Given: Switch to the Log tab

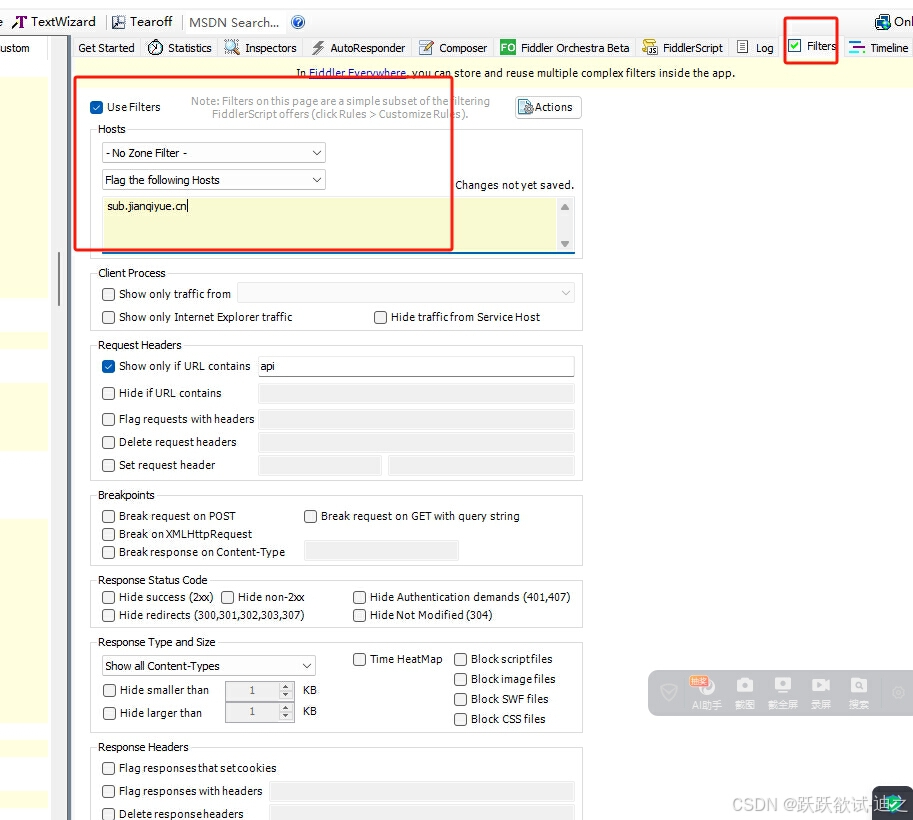Looking at the screenshot, I should pyautogui.click(x=755, y=48).
